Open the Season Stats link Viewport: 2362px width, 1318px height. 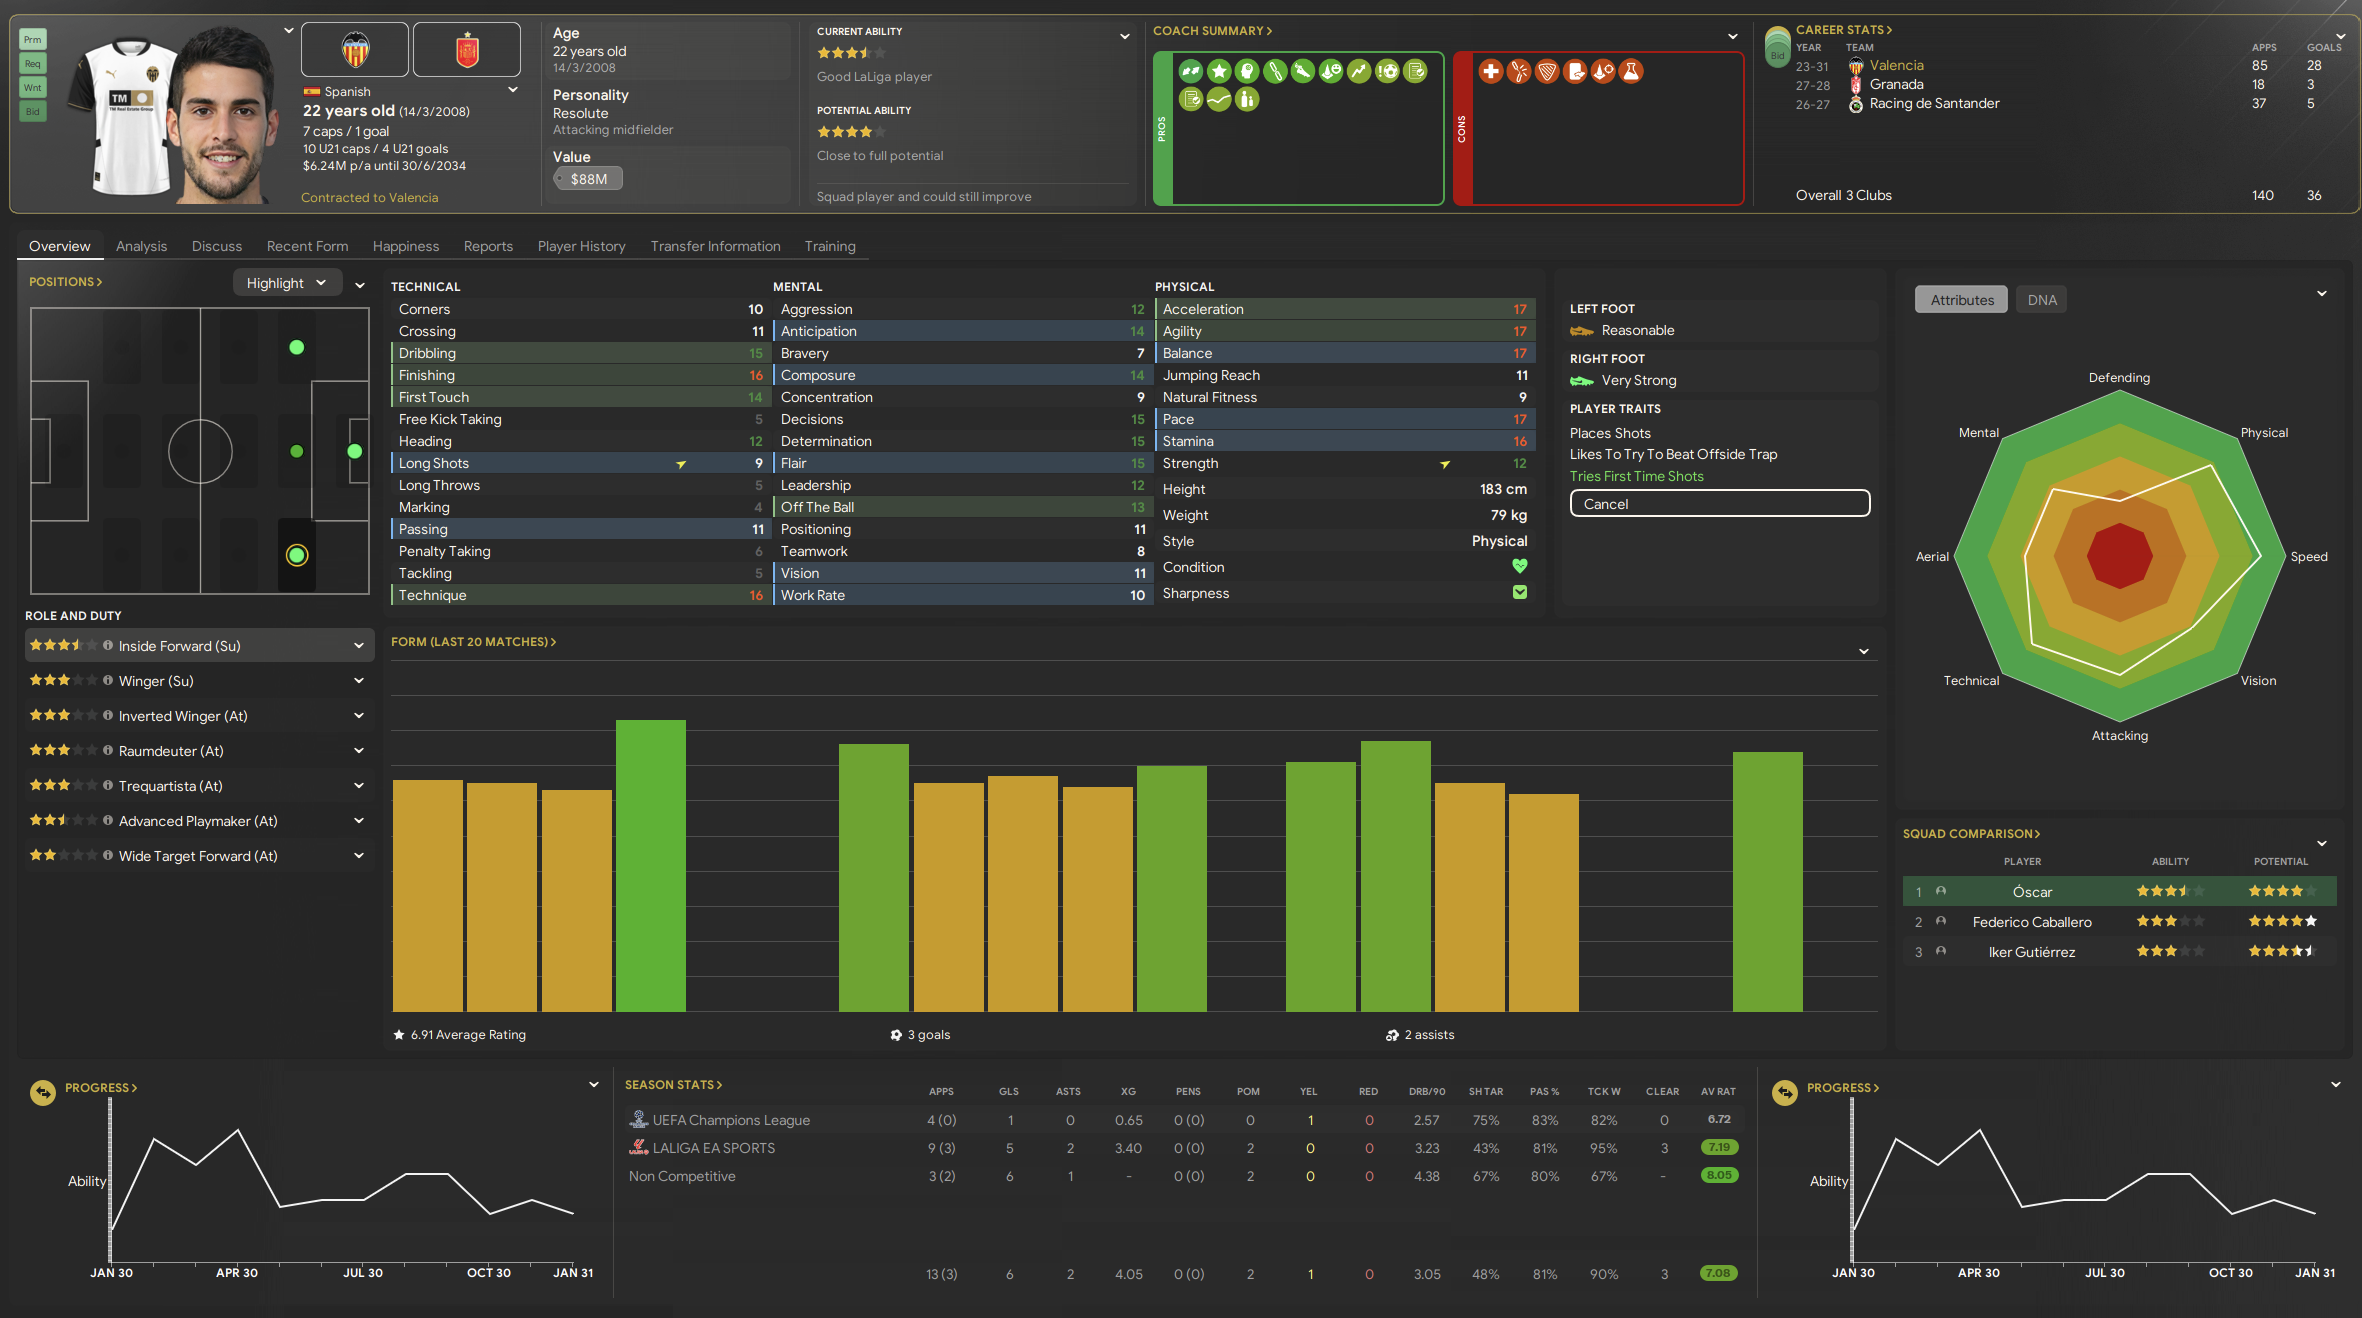(x=673, y=1085)
